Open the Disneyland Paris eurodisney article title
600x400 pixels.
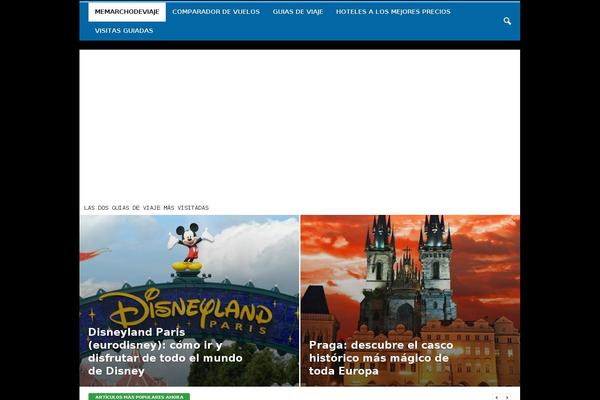(x=165, y=351)
